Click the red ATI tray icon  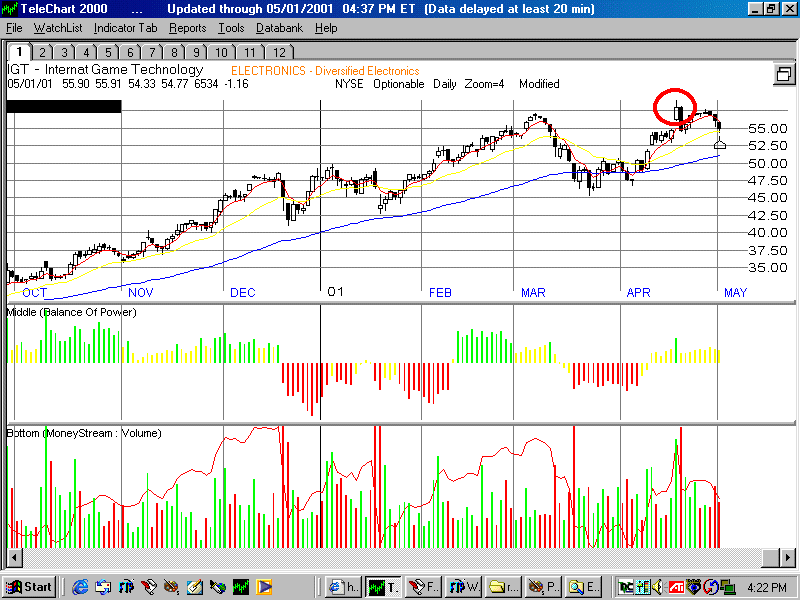coord(677,587)
